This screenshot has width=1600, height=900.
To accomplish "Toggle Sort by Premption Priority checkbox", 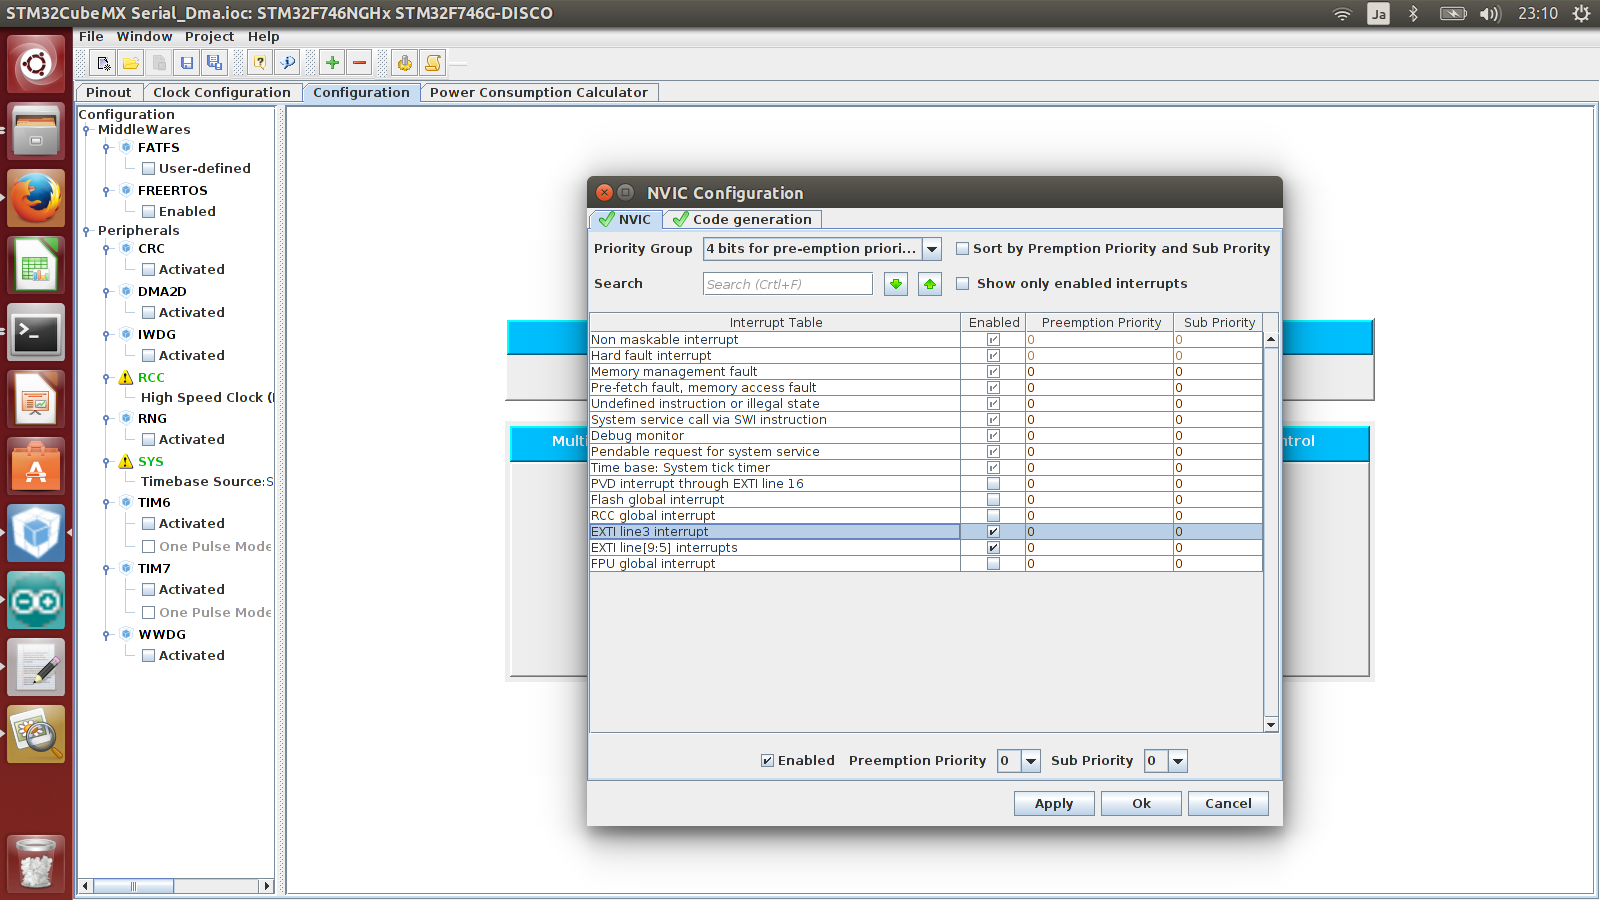I will (x=963, y=249).
